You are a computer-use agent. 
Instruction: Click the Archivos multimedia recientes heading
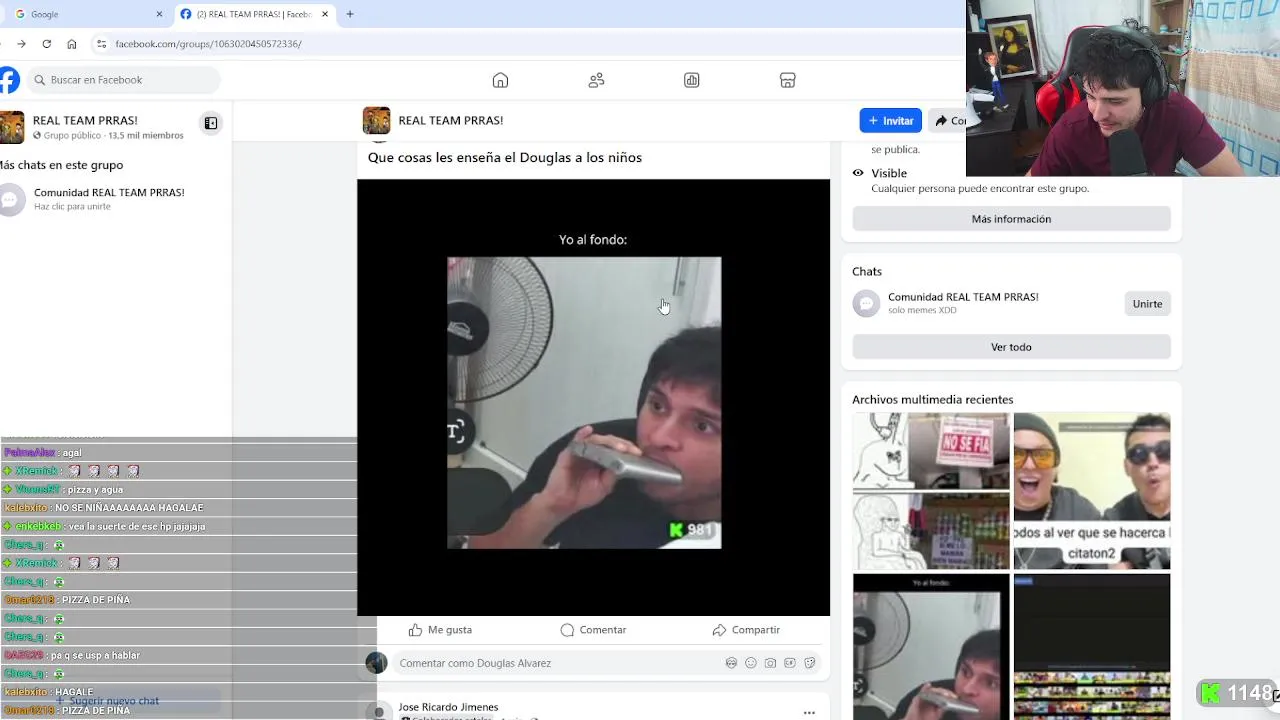point(932,399)
